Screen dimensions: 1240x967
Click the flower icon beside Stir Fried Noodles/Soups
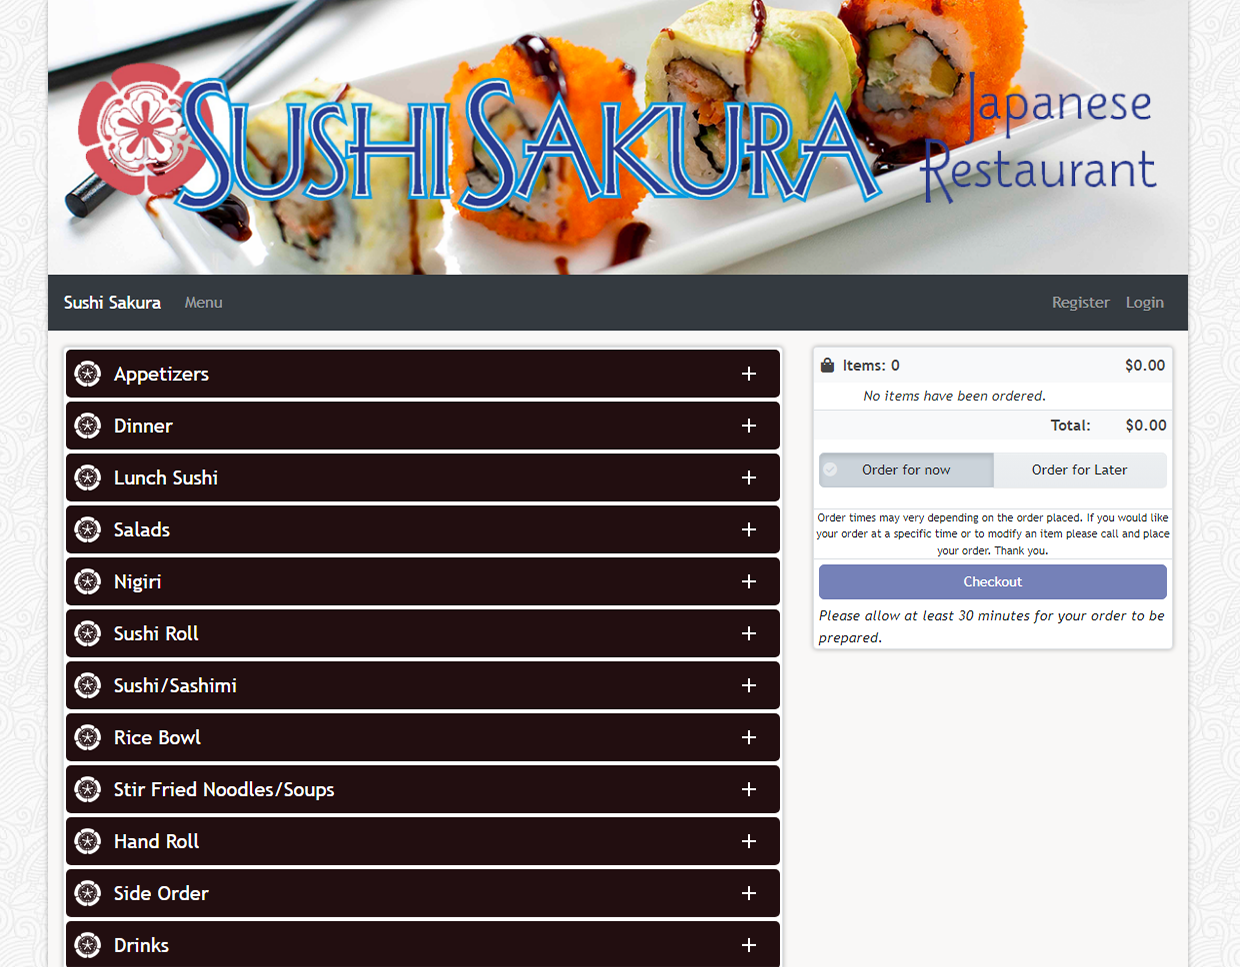pos(88,790)
